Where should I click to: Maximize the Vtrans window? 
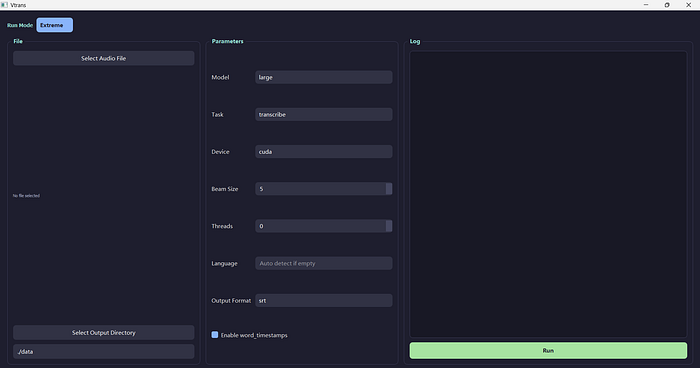point(667,5)
